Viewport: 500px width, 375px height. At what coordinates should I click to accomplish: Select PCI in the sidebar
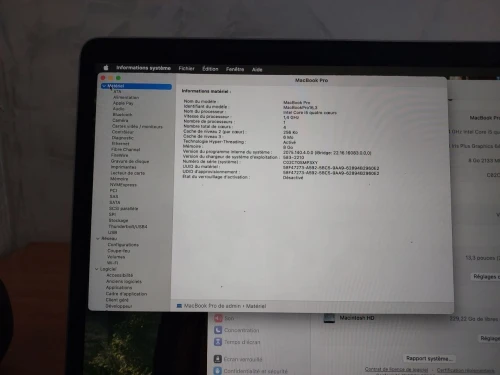(x=114, y=190)
